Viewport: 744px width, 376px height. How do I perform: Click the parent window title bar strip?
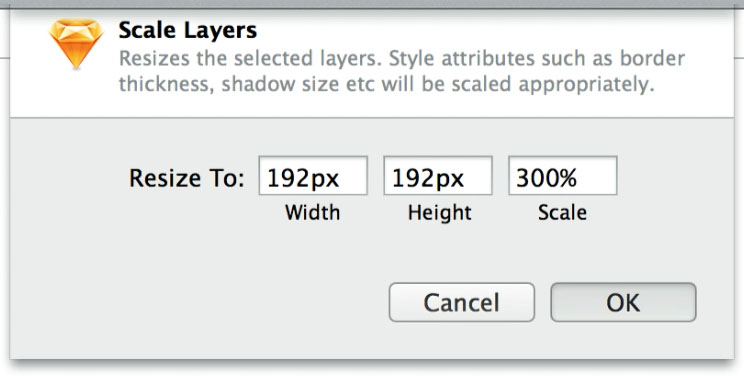click(372, 4)
